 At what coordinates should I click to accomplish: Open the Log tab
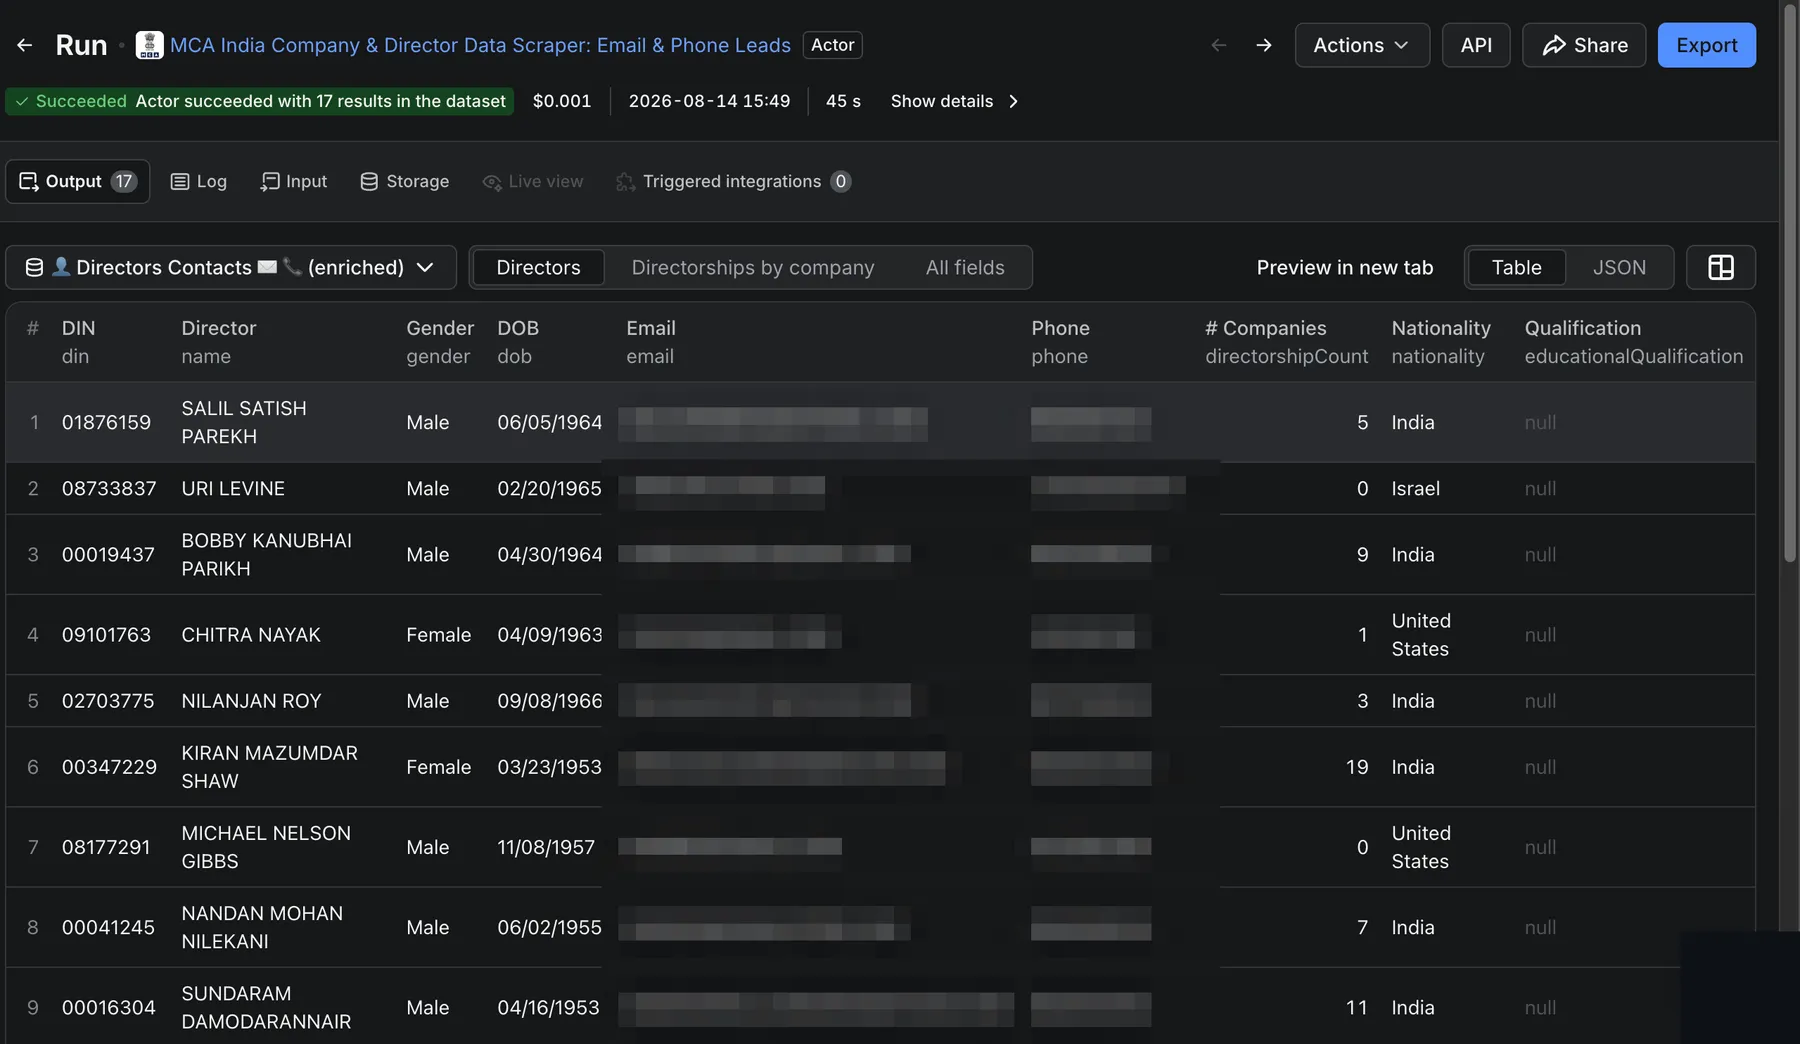tap(198, 181)
